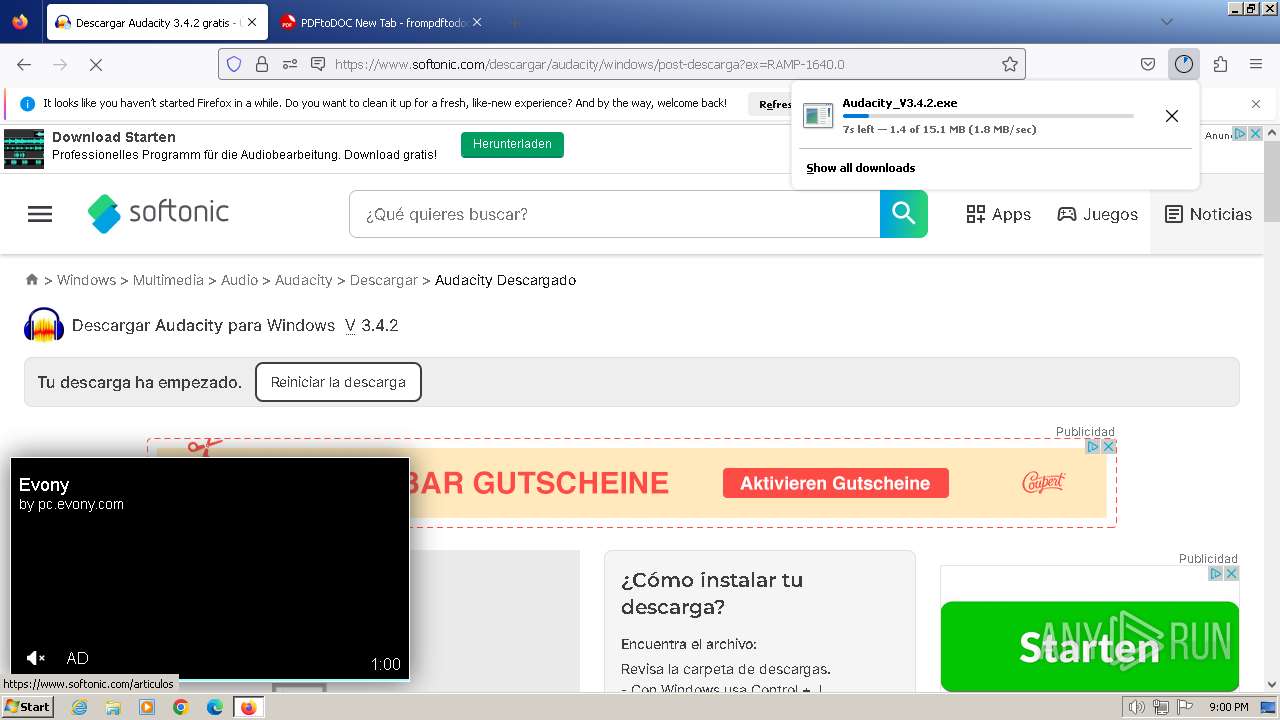The width and height of the screenshot is (1280, 720).
Task: Click the Evony video ad title
Action: tap(44, 485)
